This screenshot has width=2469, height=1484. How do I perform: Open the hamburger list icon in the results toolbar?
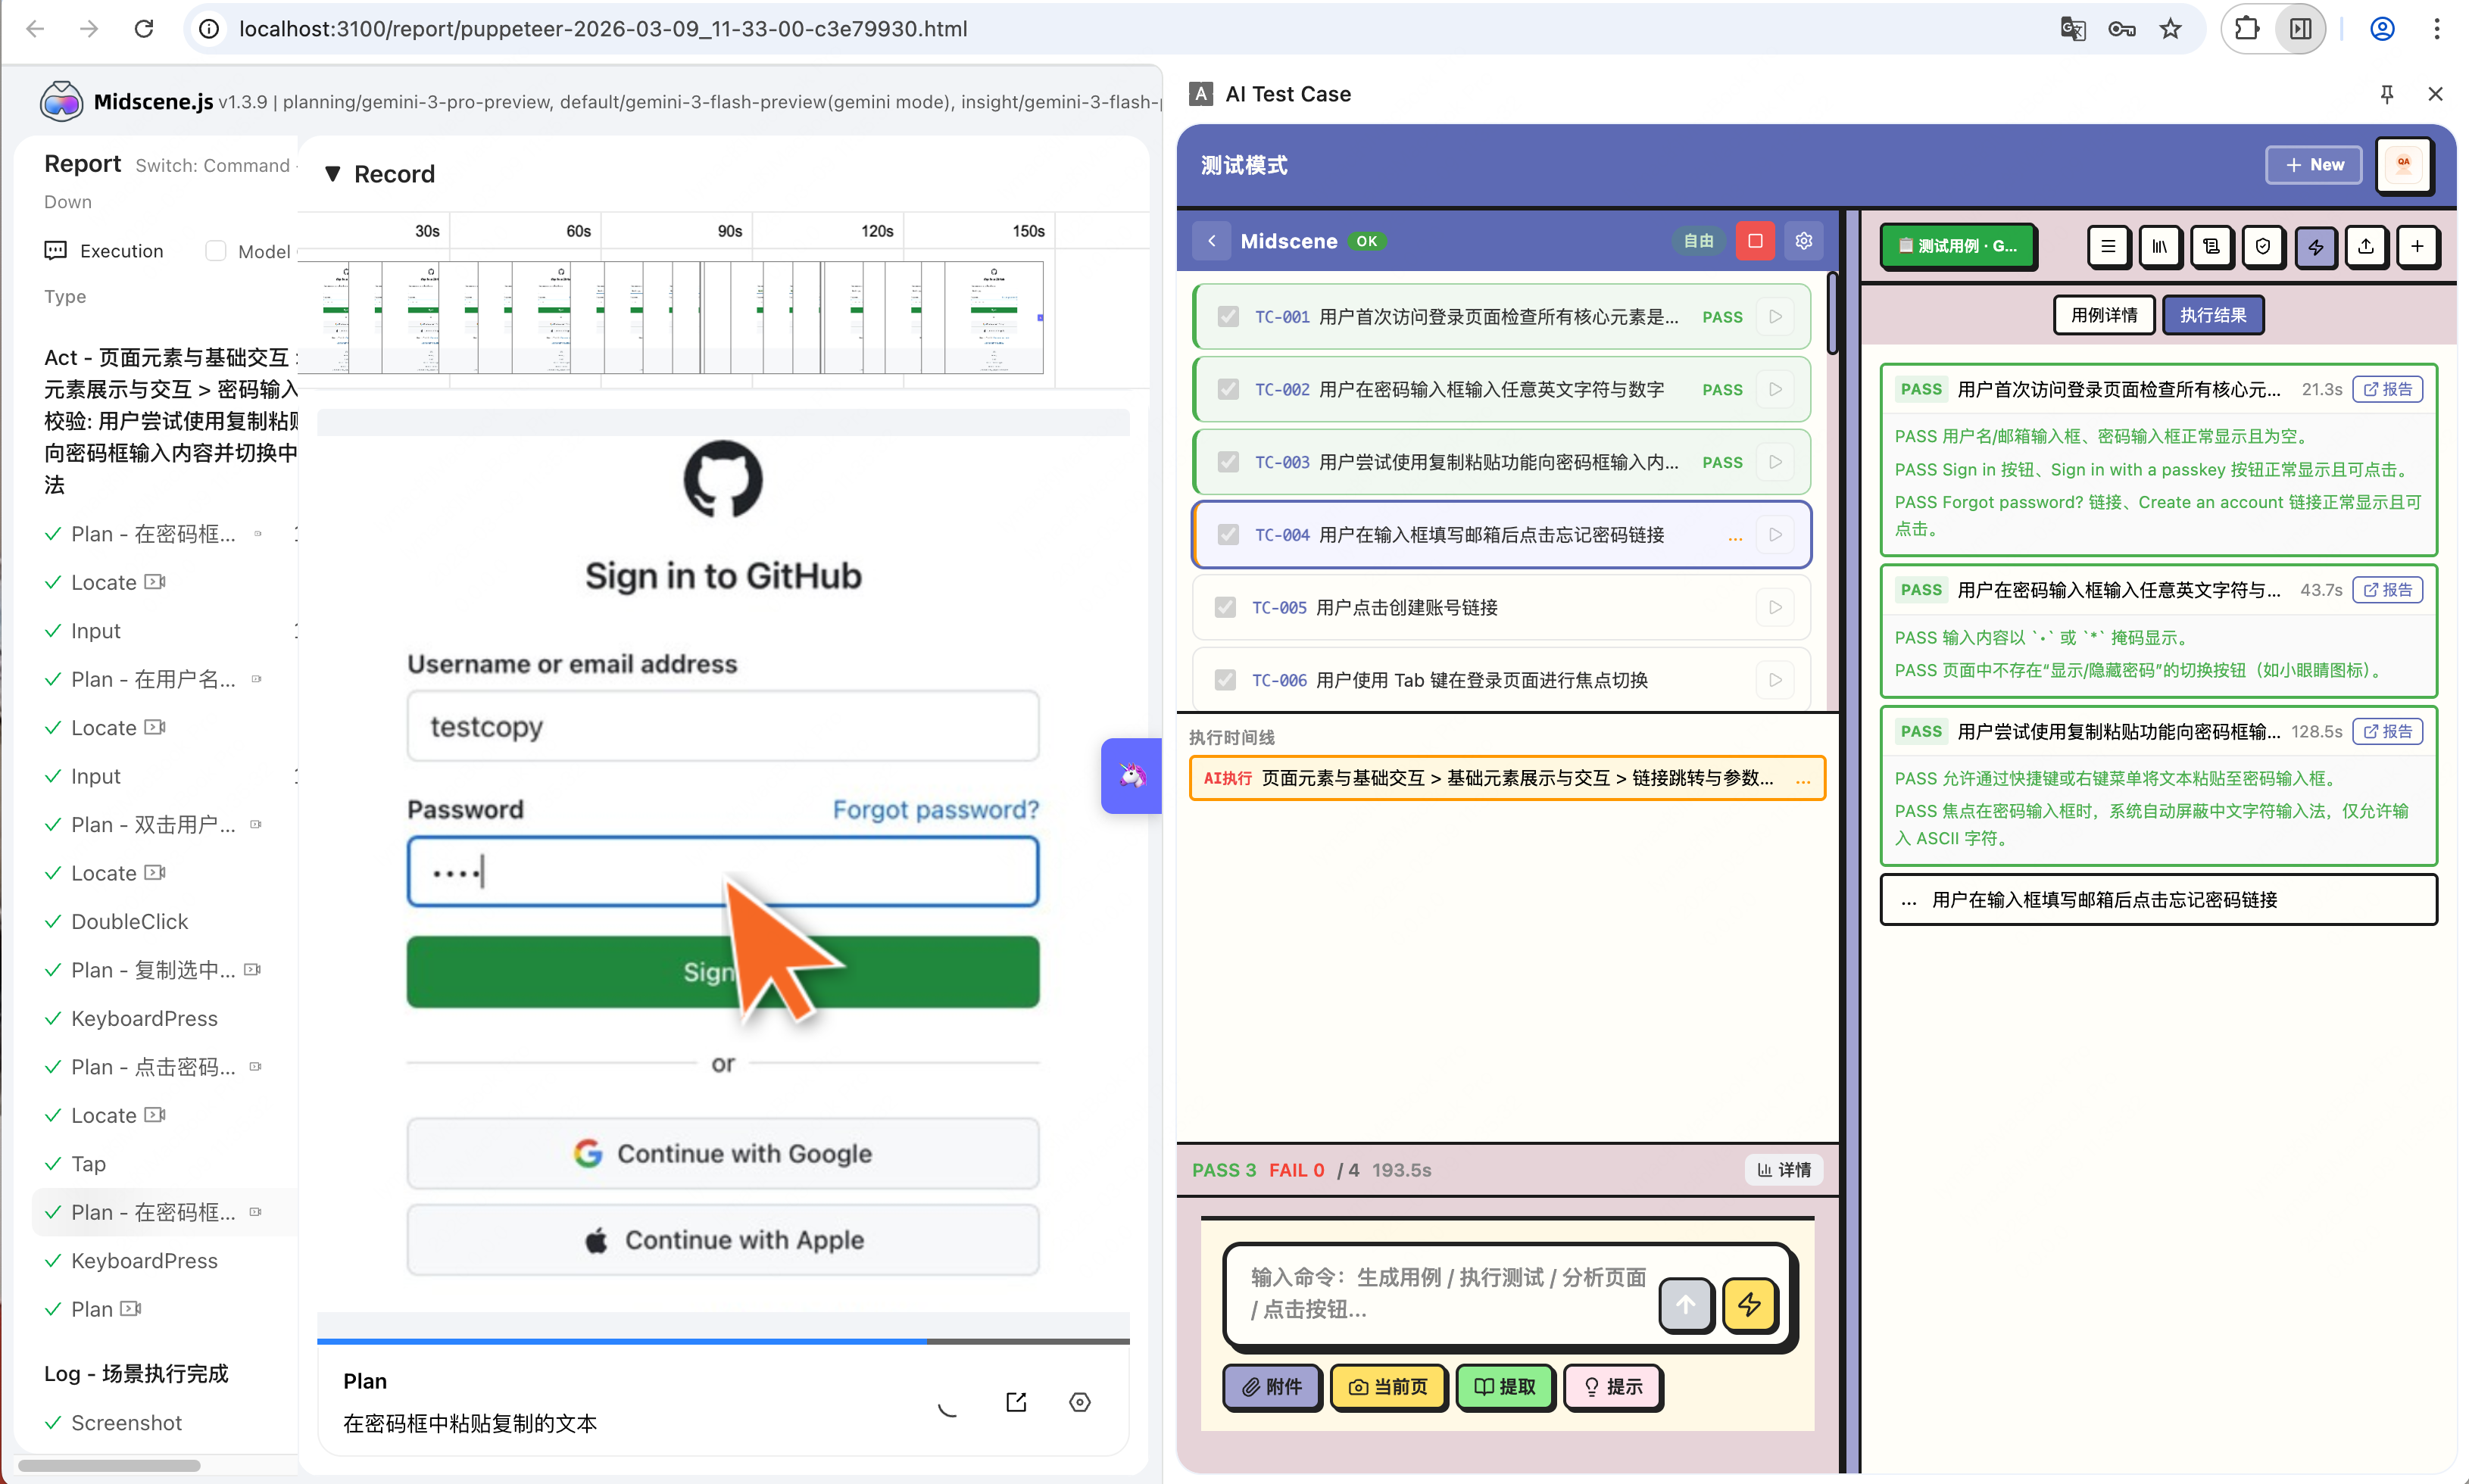point(2108,246)
